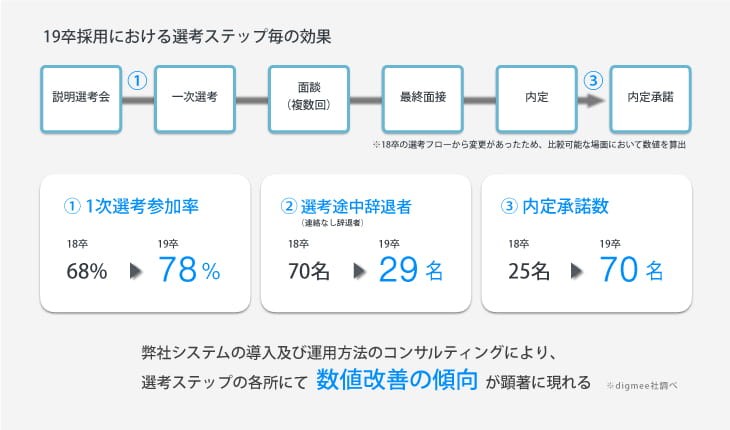Image resolution: width=730 pixels, height=430 pixels.
Task: Click the large 70名 value in the 内定承諾数 card
Action: coord(631,269)
